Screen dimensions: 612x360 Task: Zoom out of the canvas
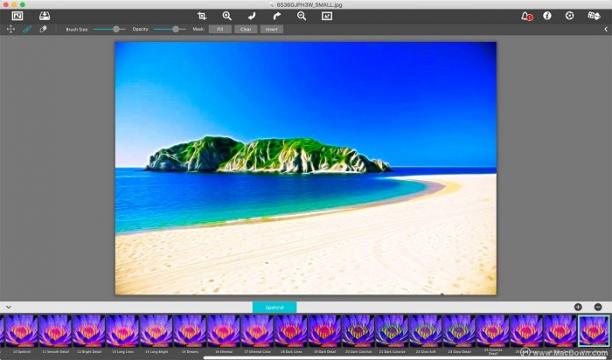click(x=301, y=16)
